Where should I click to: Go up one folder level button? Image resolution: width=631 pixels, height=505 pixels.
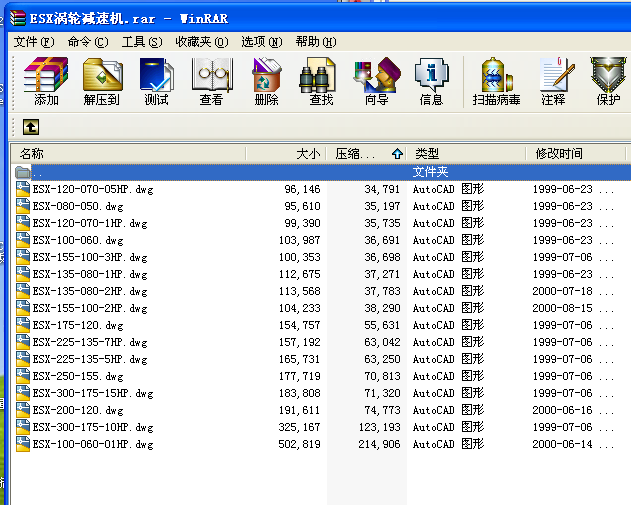[31, 127]
